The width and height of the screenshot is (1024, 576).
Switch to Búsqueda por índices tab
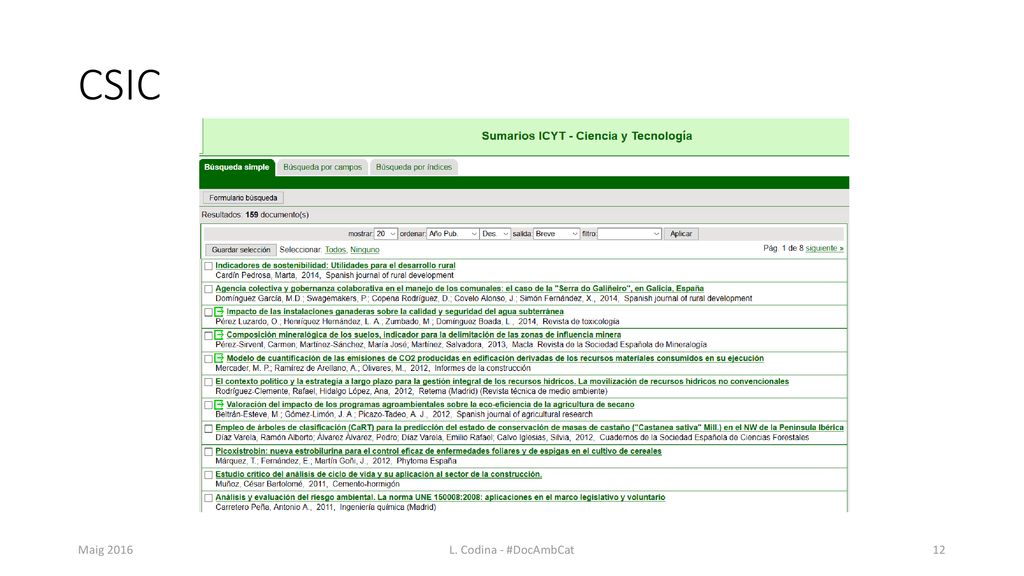[414, 167]
